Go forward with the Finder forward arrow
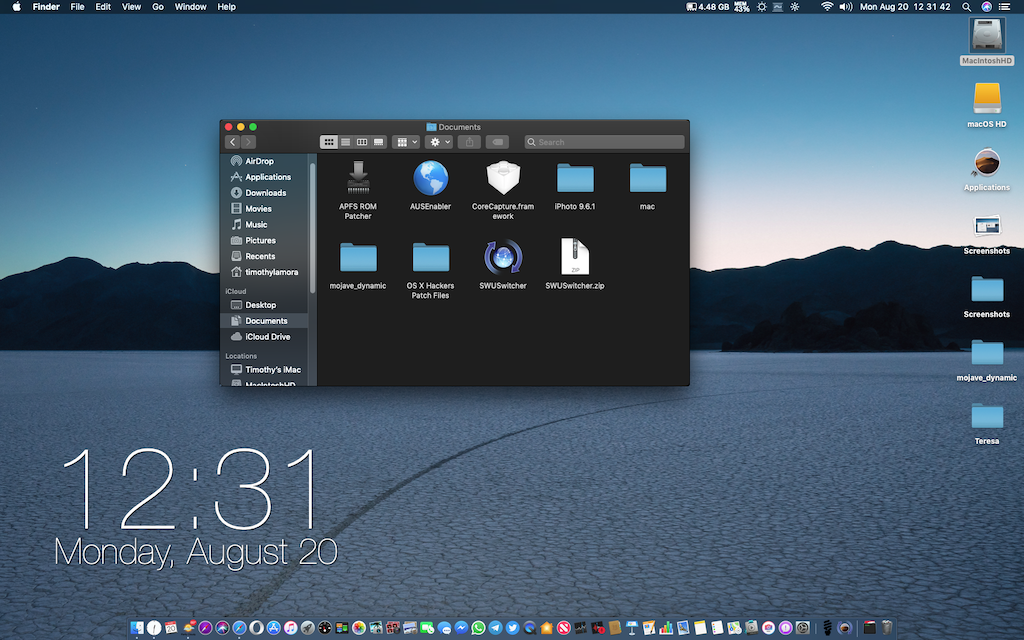The width and height of the screenshot is (1024, 640). 248,142
